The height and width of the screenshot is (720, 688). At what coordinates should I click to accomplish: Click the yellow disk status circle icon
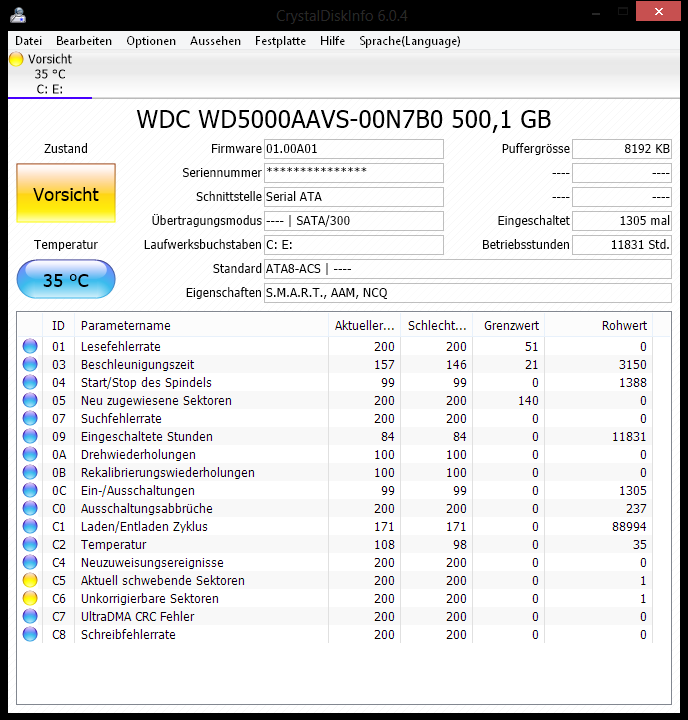click(x=16, y=59)
